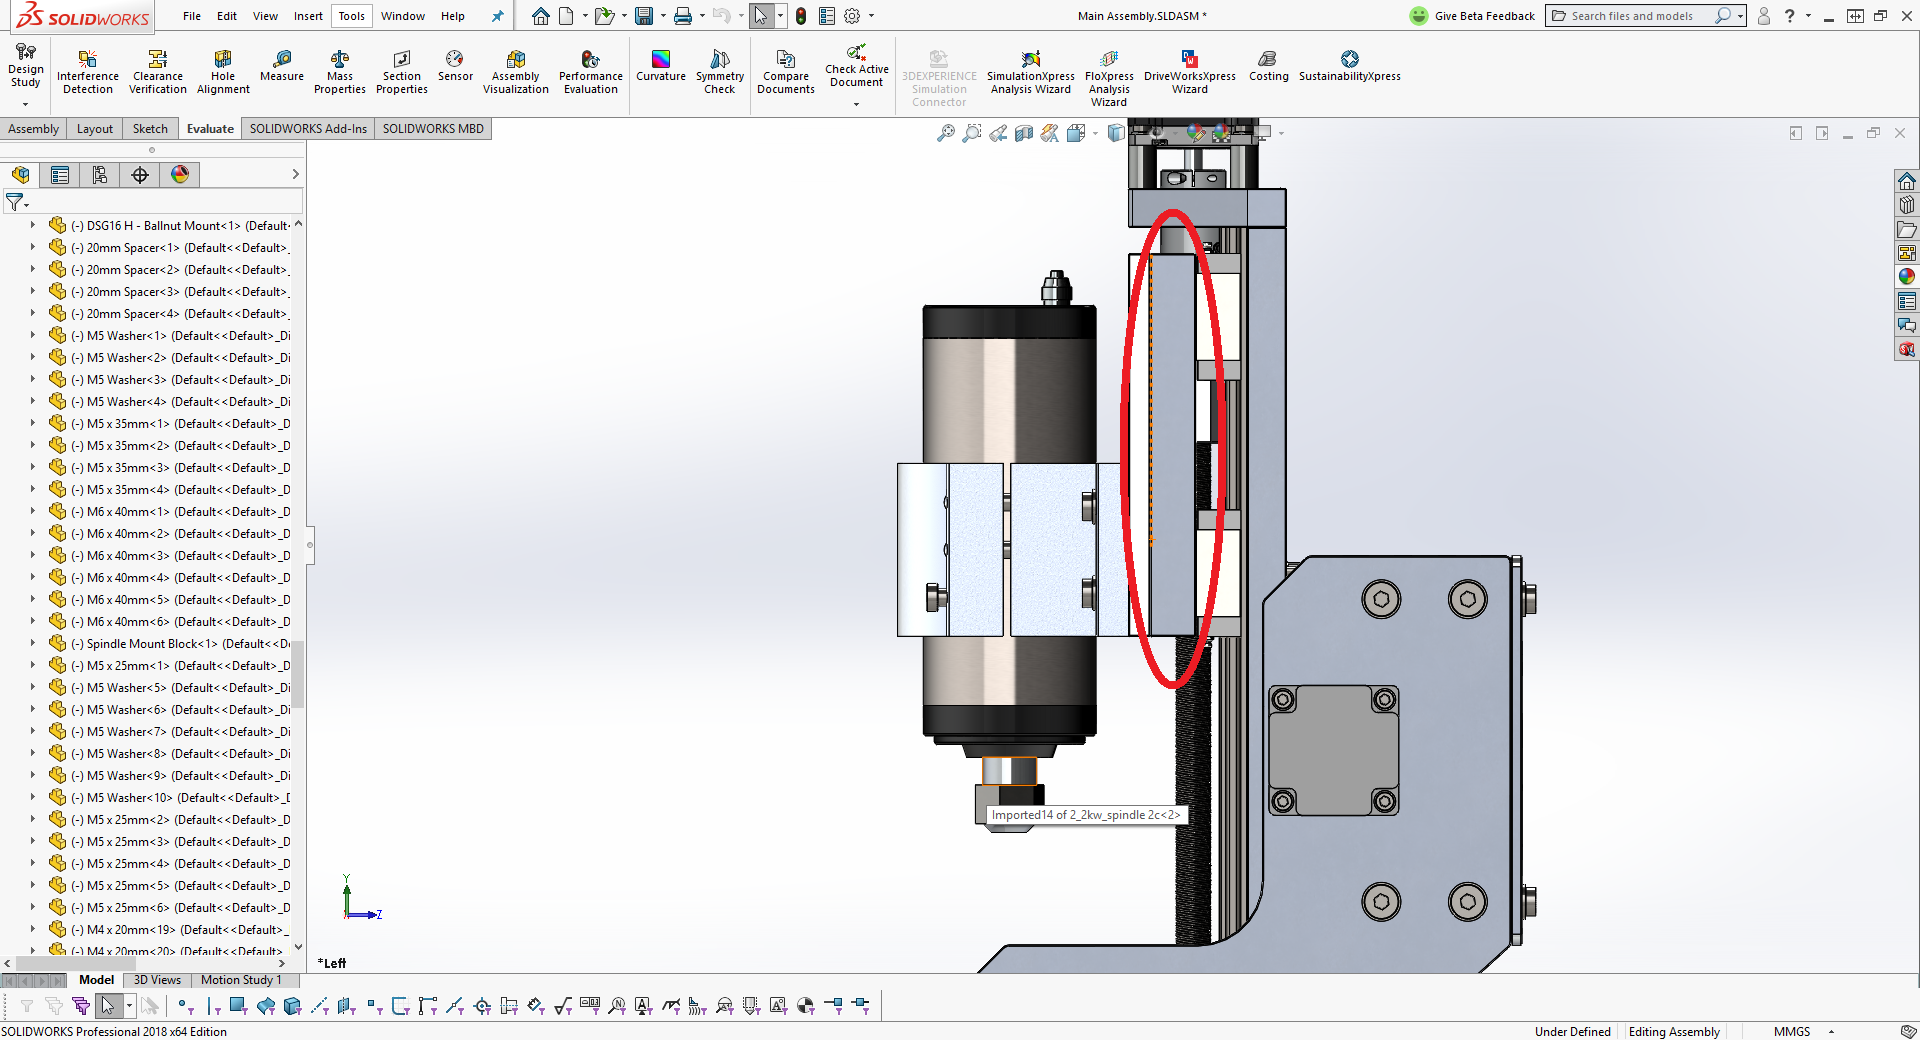1920x1040 pixels.
Task: Open the View Orientation dropdown arrow
Action: tap(1095, 133)
